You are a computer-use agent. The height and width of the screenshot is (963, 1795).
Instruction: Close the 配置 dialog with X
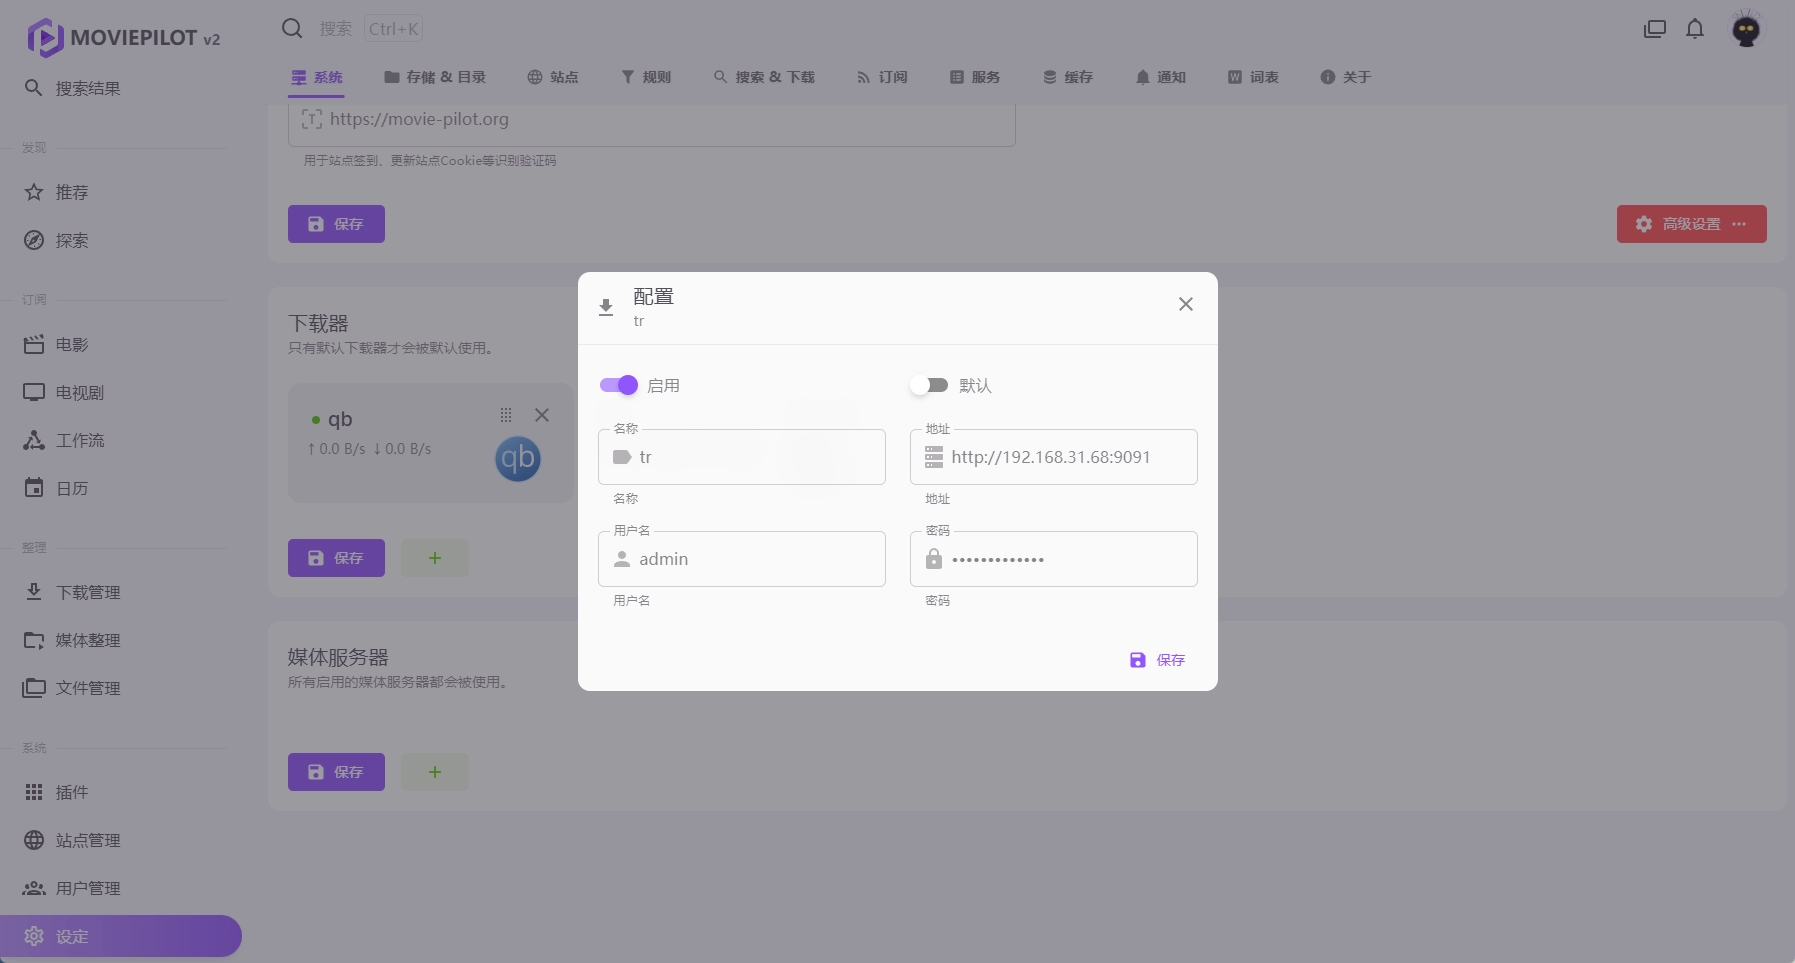[x=1186, y=304]
